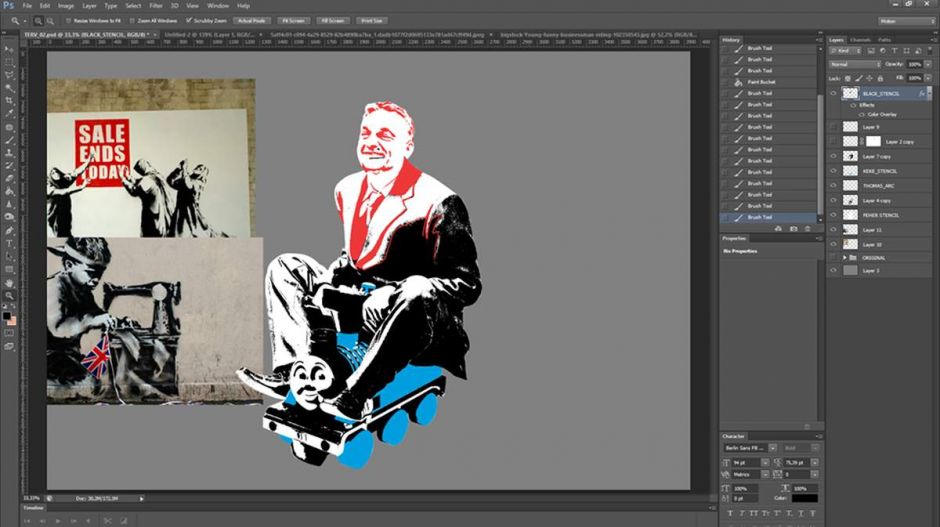The image size is (940, 527).
Task: Click the zoom out icon in options bar
Action: point(50,21)
